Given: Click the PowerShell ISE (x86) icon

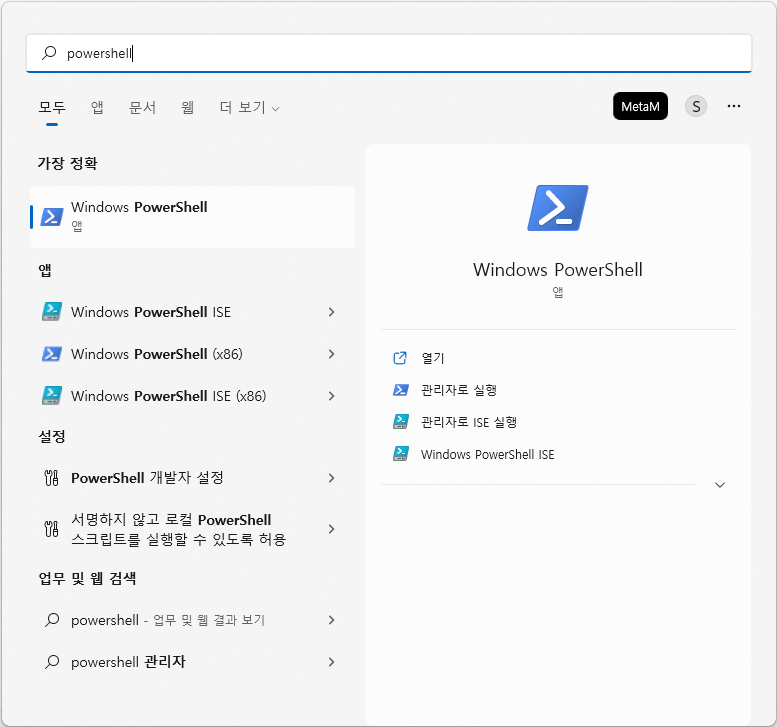Looking at the screenshot, I should pos(52,396).
